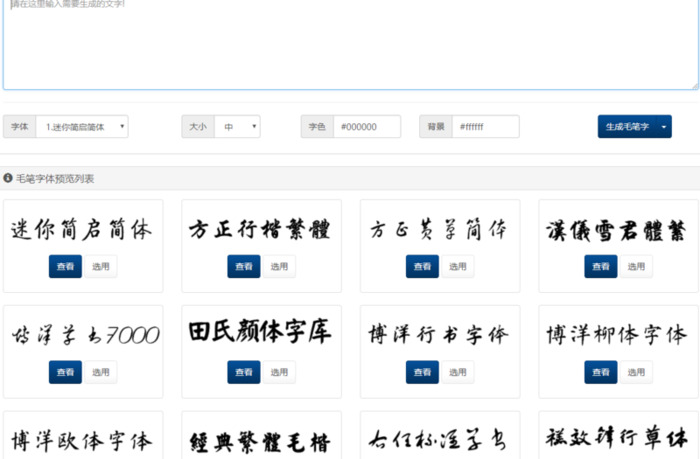Open the arrow dropdown beside 生成毛笔字
Viewport: 700px width, 459px height.
coord(664,127)
